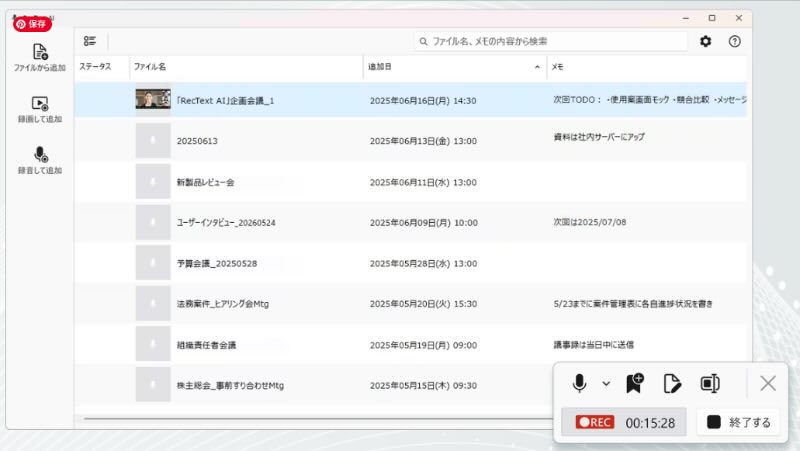Click the red '保存' save button
800x451 pixels.
click(31, 23)
